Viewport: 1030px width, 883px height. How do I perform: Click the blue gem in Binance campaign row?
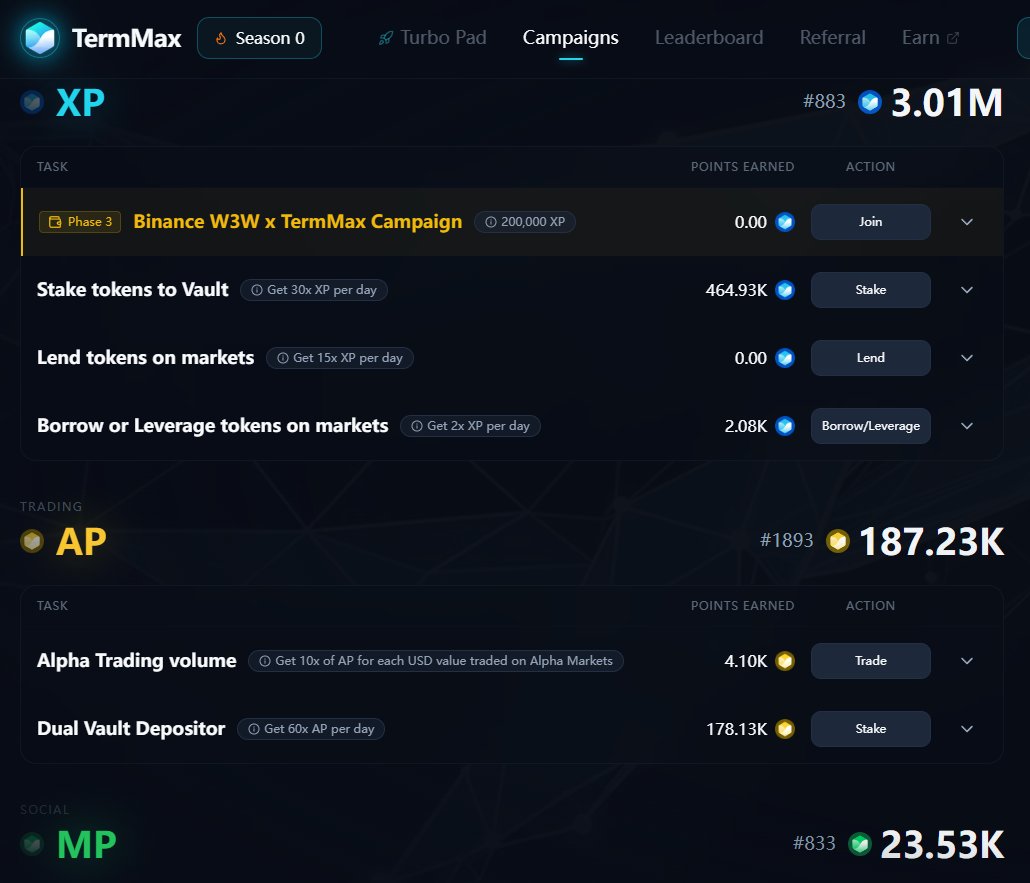pyautogui.click(x=785, y=222)
